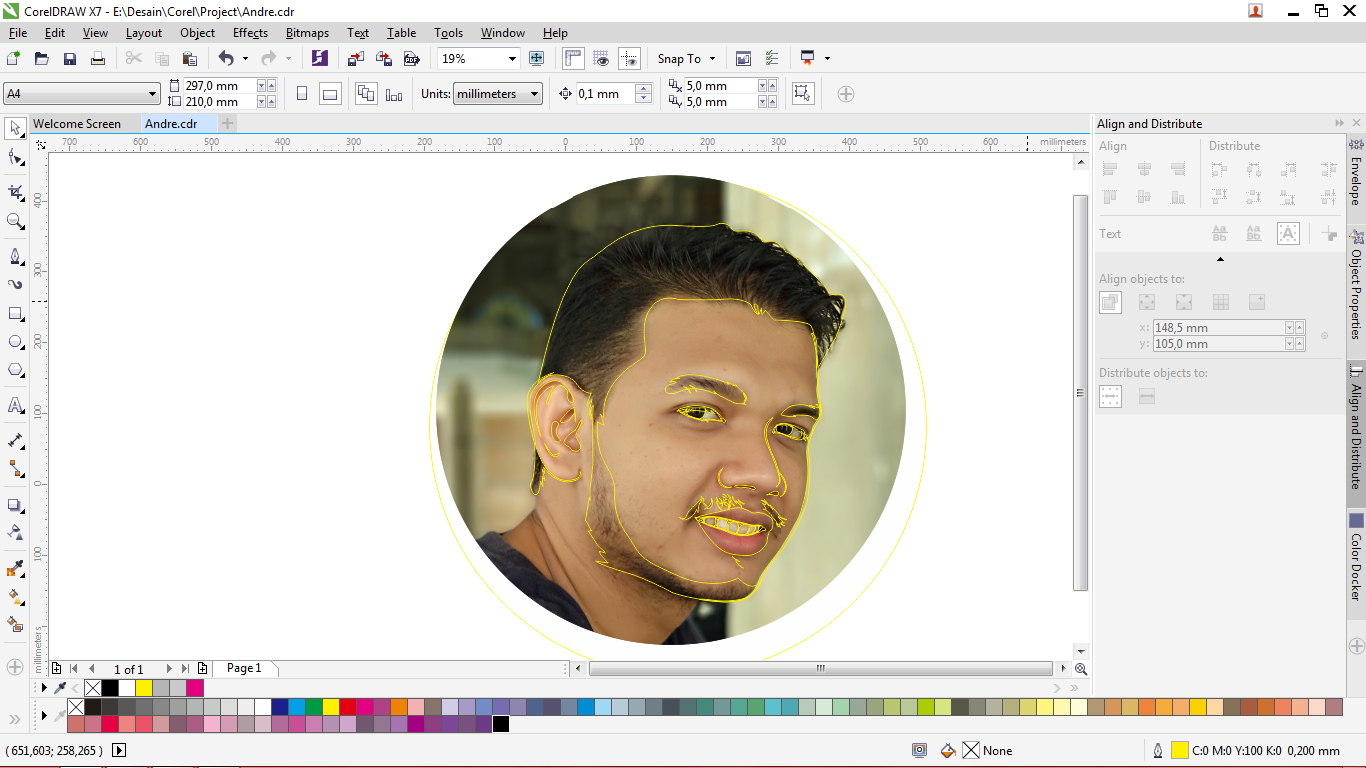Click the Print icon

[98, 59]
